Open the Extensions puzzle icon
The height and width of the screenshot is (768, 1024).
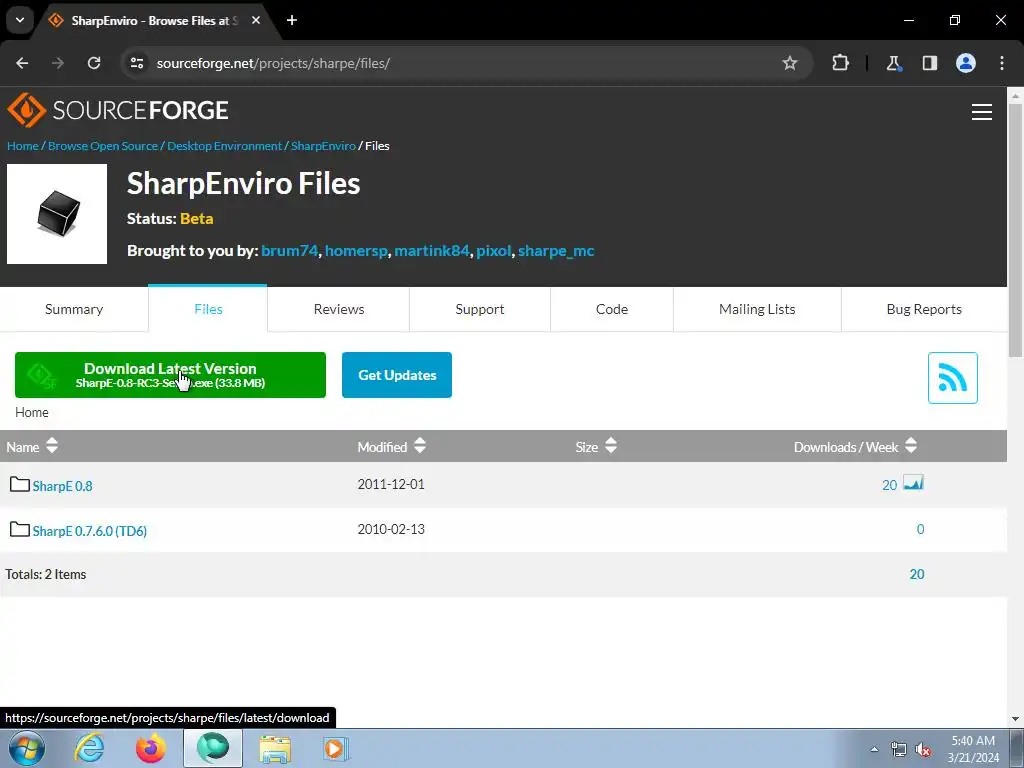pyautogui.click(x=840, y=63)
